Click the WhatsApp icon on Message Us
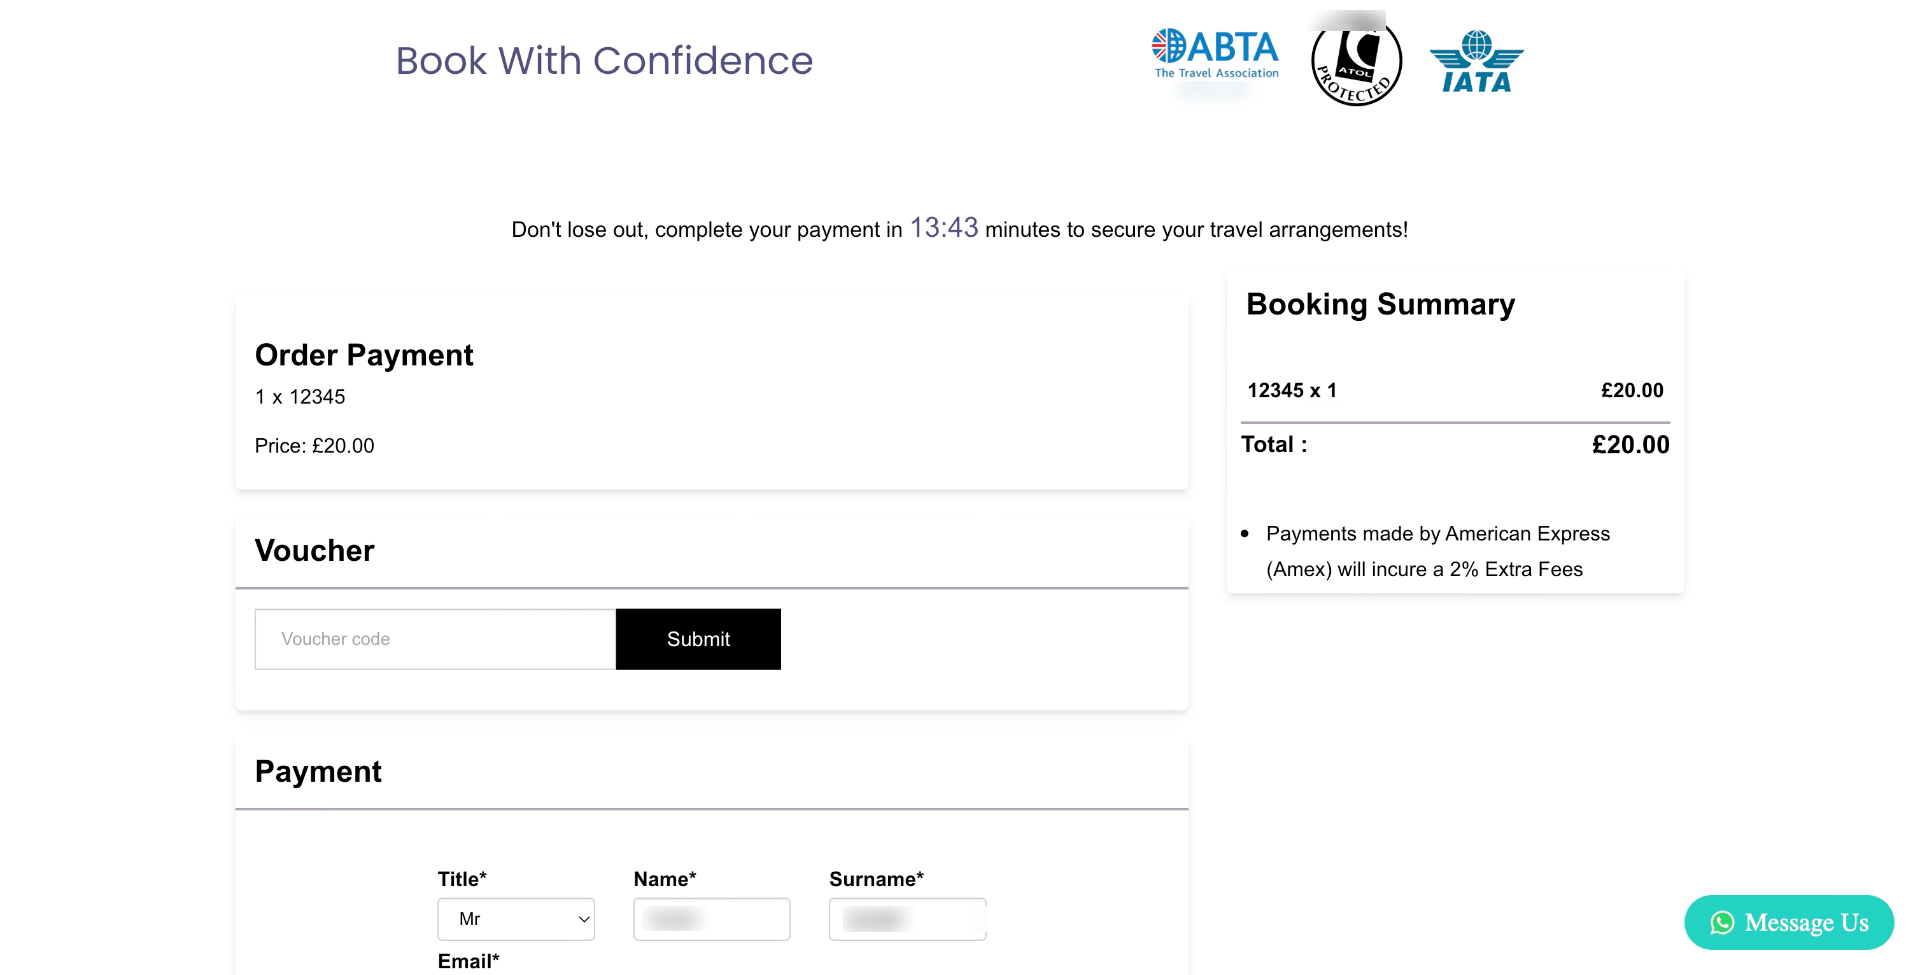Screen dimensions: 1920x975 [1722, 922]
